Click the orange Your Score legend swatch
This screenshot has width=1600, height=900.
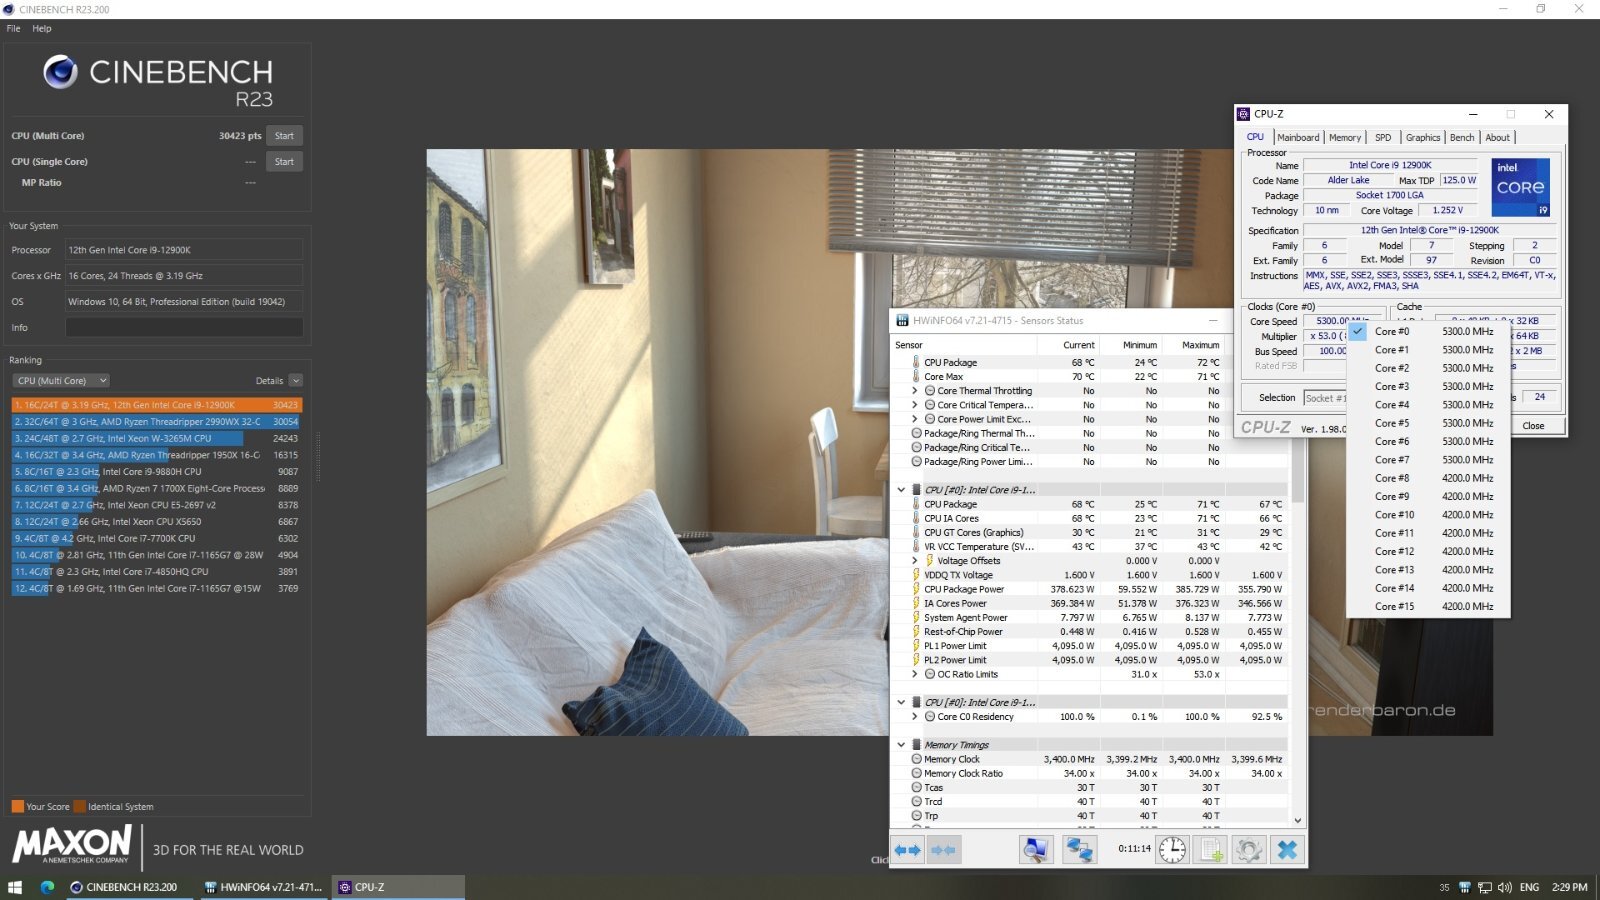17,806
